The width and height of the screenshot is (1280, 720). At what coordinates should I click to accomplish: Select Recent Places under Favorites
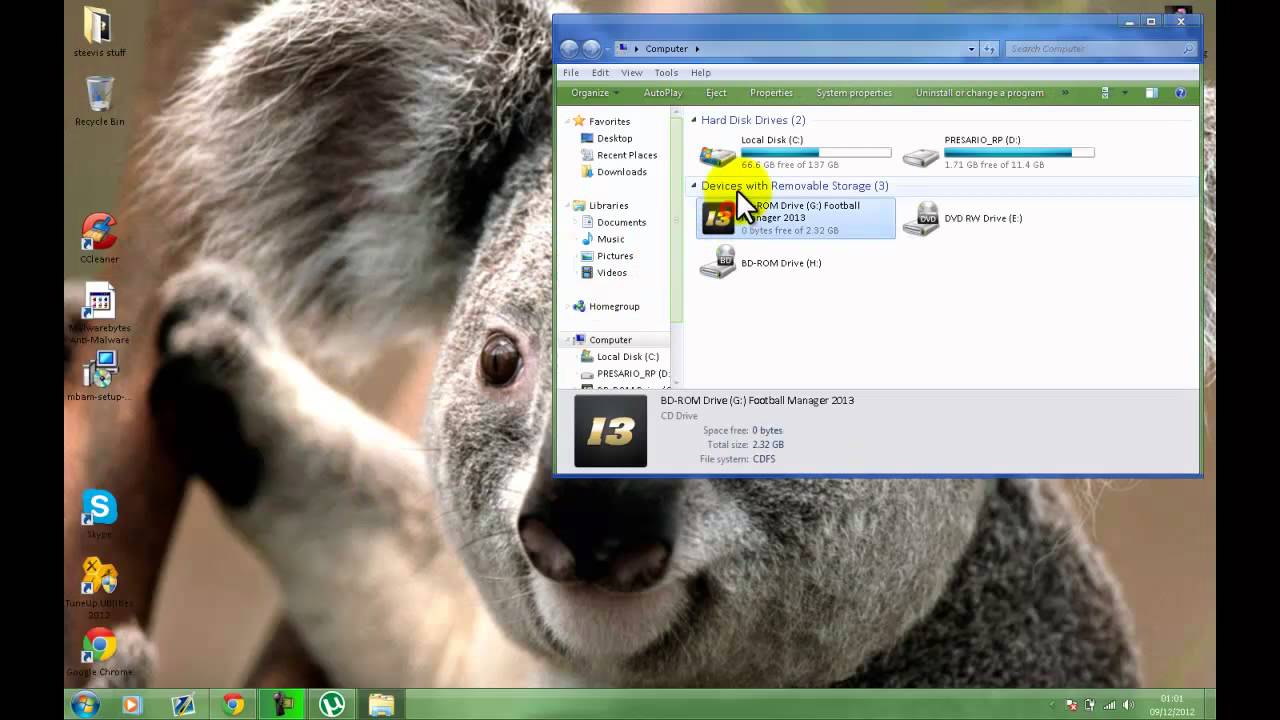tap(627, 155)
